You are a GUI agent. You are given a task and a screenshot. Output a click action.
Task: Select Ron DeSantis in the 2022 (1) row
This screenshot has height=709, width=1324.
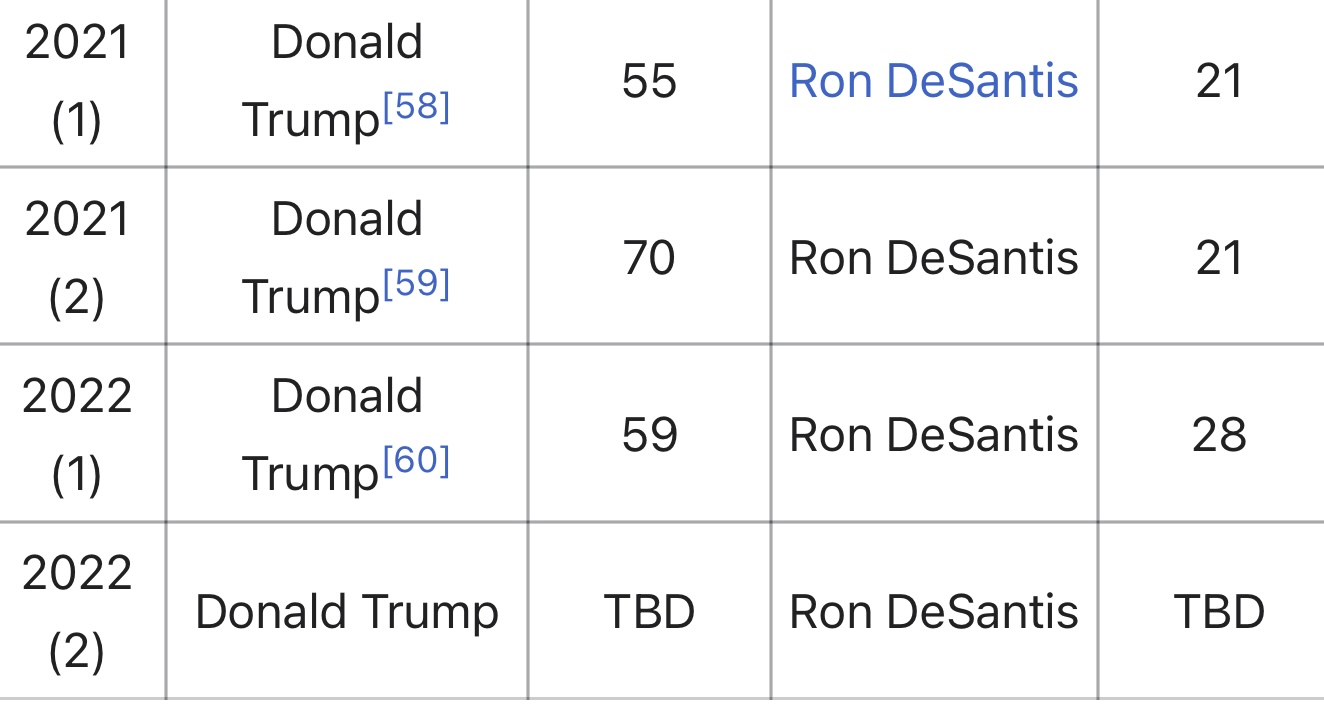(933, 435)
